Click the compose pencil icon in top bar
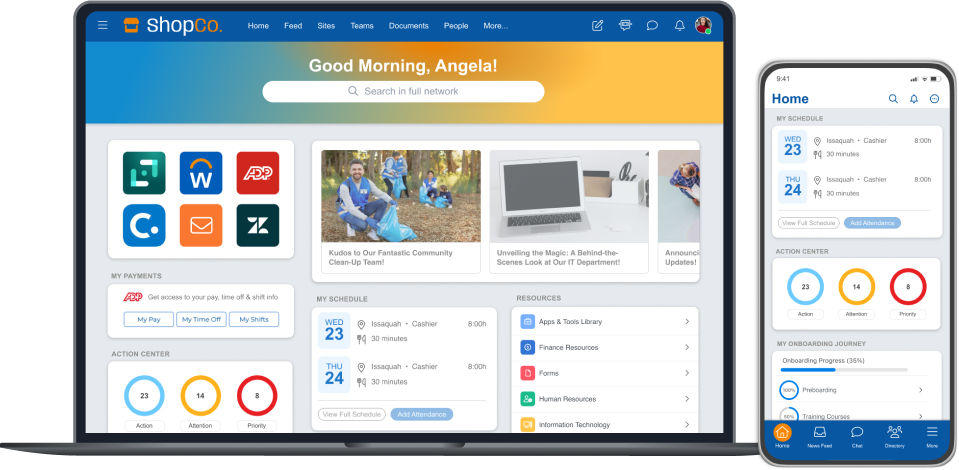This screenshot has height=470, width=959. click(x=598, y=26)
